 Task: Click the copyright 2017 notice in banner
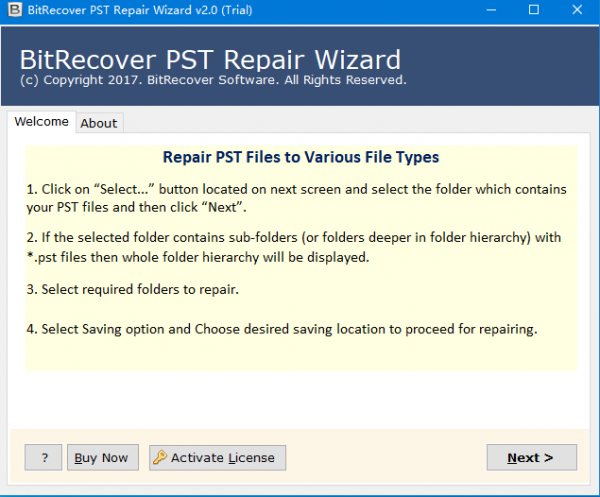pos(212,80)
